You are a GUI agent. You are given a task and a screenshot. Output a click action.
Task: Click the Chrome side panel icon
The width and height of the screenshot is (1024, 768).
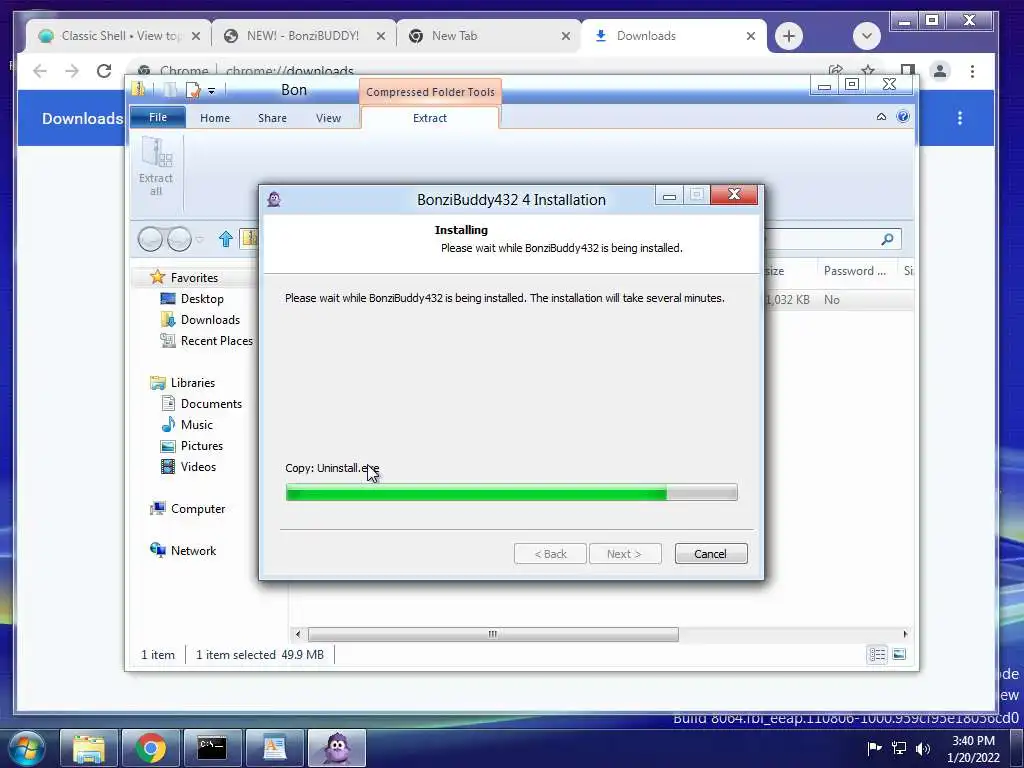tap(907, 71)
